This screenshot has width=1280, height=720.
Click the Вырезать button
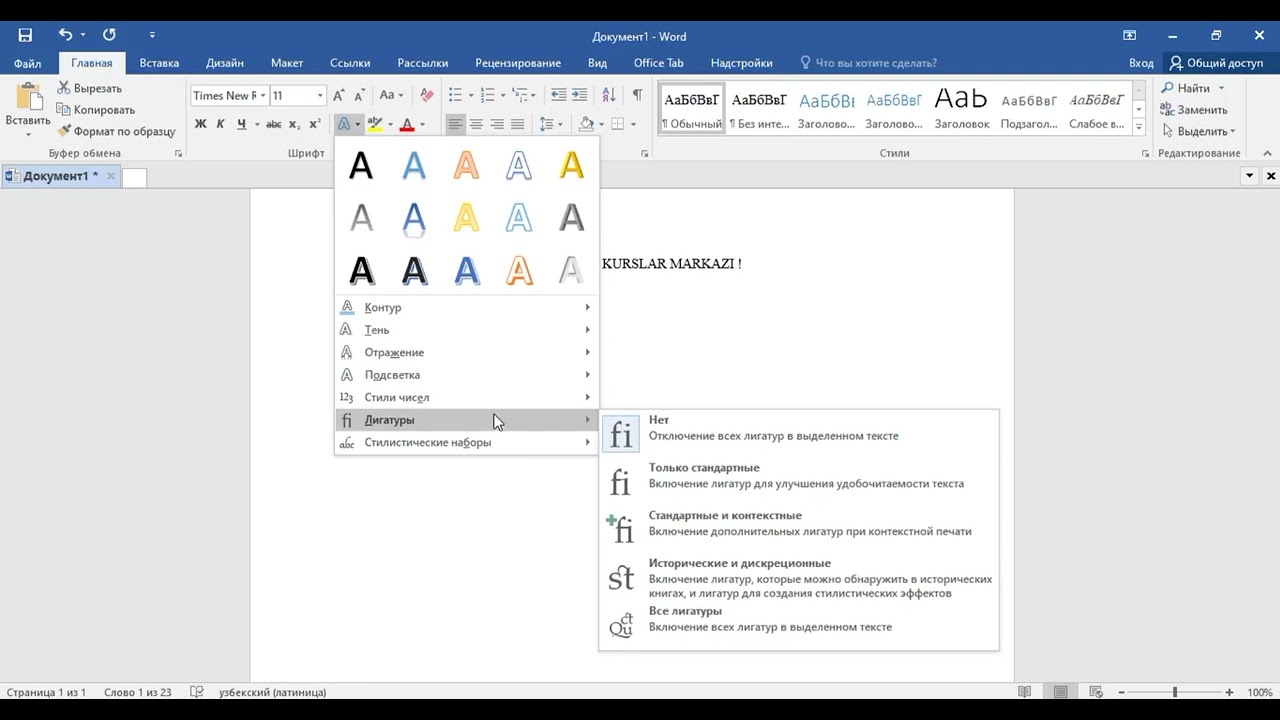pos(89,88)
